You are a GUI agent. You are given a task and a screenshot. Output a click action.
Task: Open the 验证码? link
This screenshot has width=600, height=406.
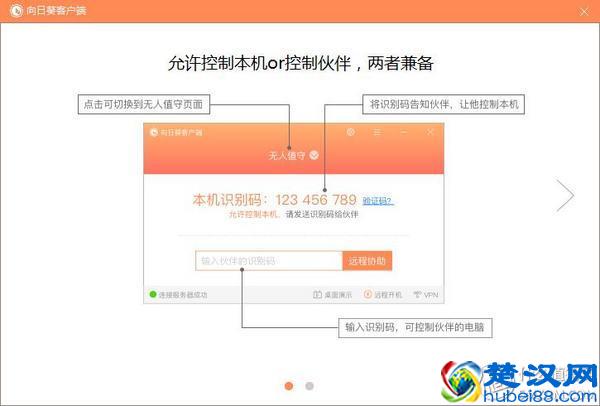[x=378, y=201]
